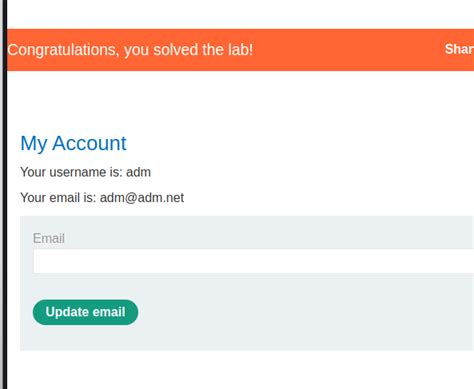Image resolution: width=474 pixels, height=389 pixels.
Task: Click the word "My" in the blue heading
Action: point(34,144)
